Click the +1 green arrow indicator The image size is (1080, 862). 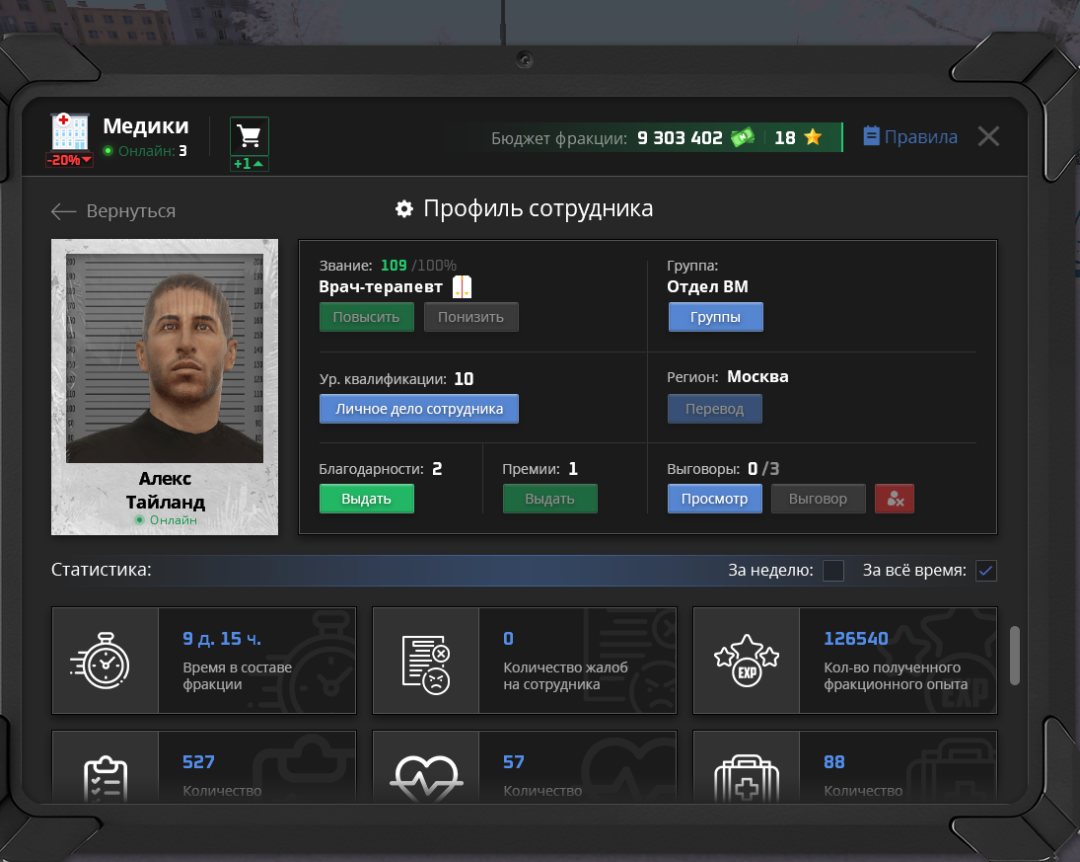[249, 164]
